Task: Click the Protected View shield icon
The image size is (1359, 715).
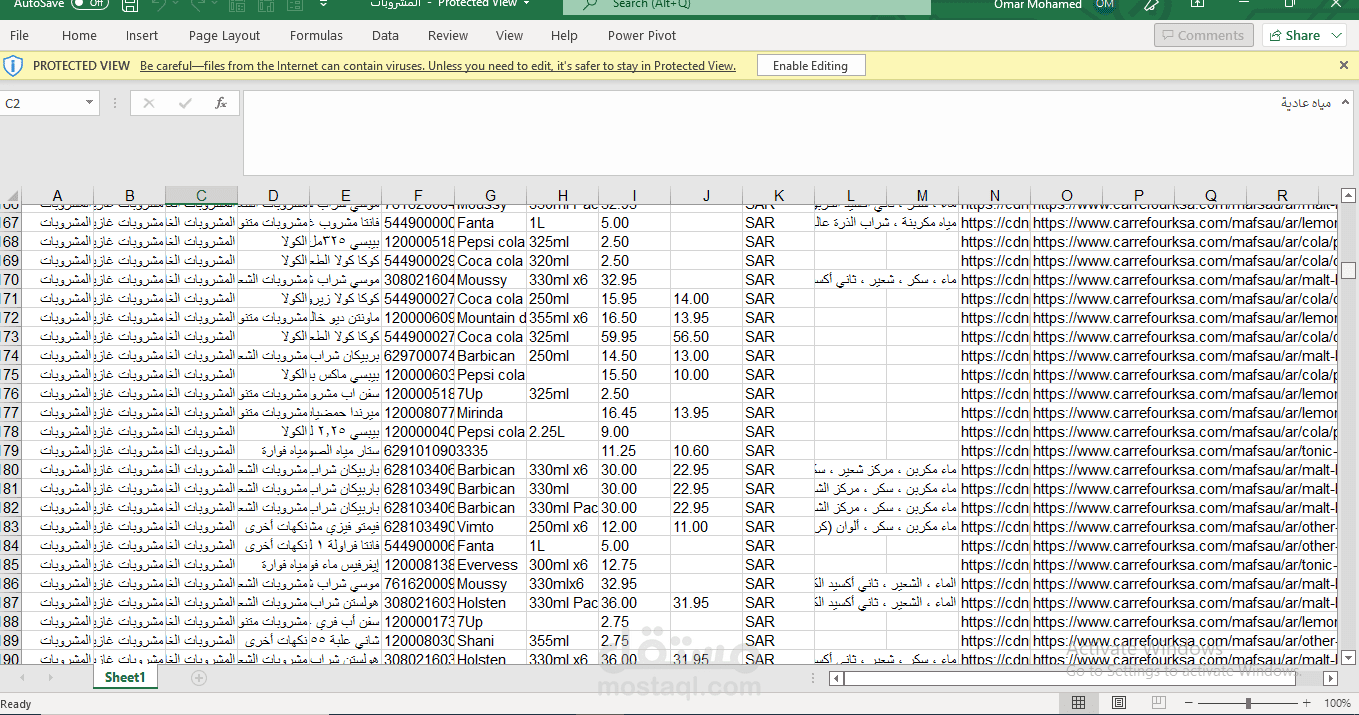Action: point(13,66)
